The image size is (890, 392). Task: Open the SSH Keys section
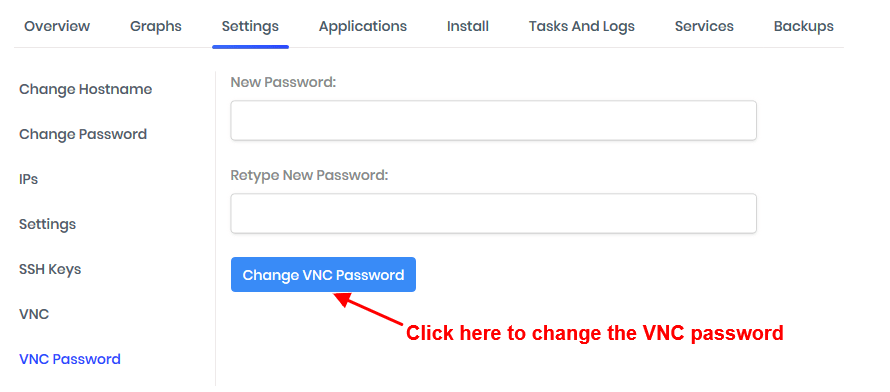pyautogui.click(x=50, y=269)
